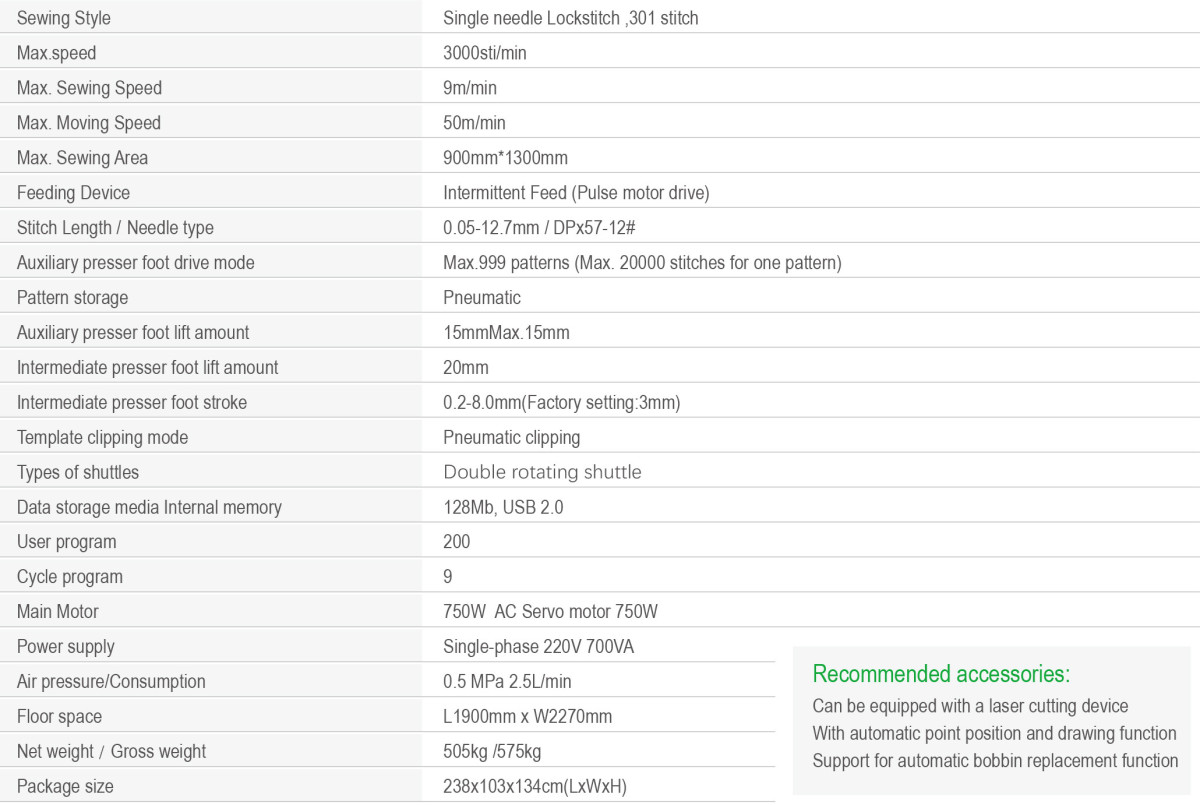Click "Intermittent Feed (Pulse motor drive)" text

(576, 193)
